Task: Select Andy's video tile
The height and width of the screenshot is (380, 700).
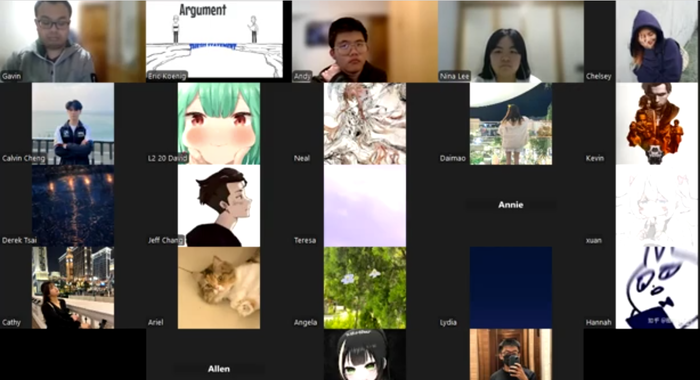Action: pos(365,41)
